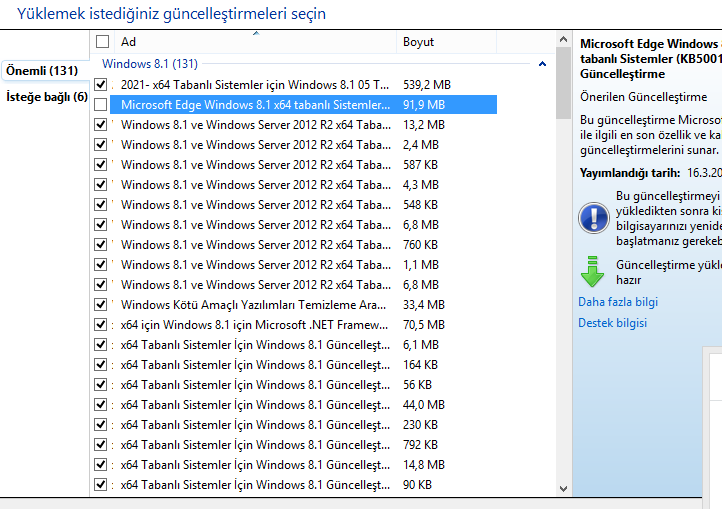The image size is (722, 509).
Task: Sort by the Boyut column header
Action: (446, 42)
